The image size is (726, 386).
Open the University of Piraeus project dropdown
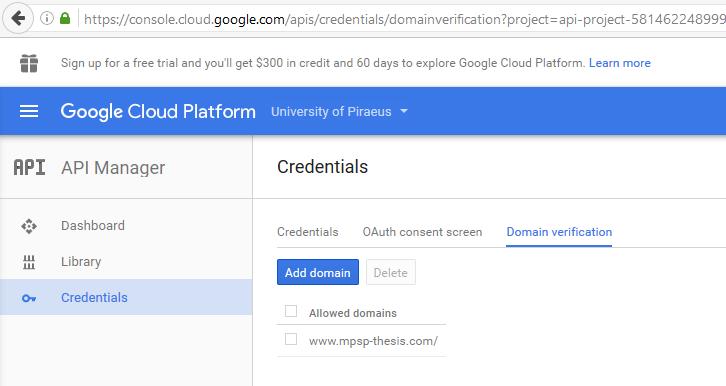pos(339,112)
